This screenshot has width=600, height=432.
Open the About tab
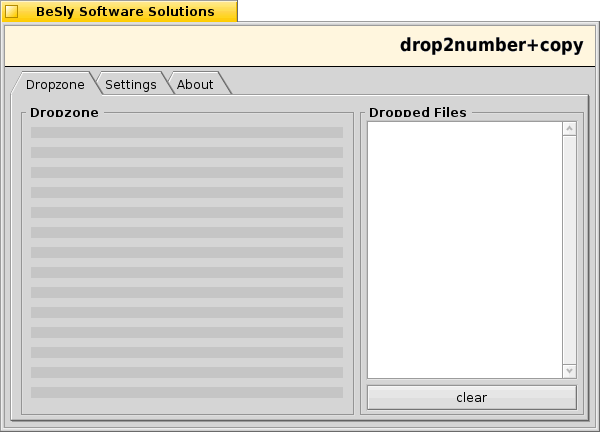pos(195,84)
